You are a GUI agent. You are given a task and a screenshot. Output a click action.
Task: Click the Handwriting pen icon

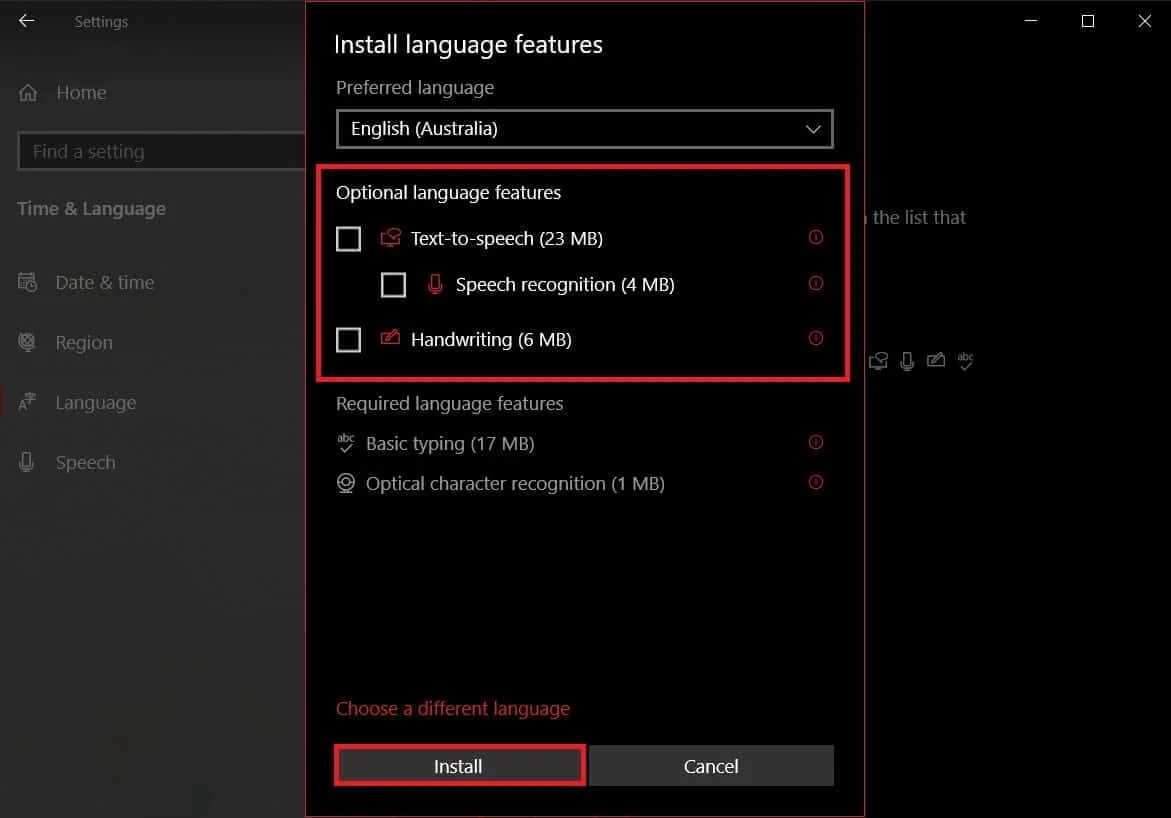(x=390, y=339)
